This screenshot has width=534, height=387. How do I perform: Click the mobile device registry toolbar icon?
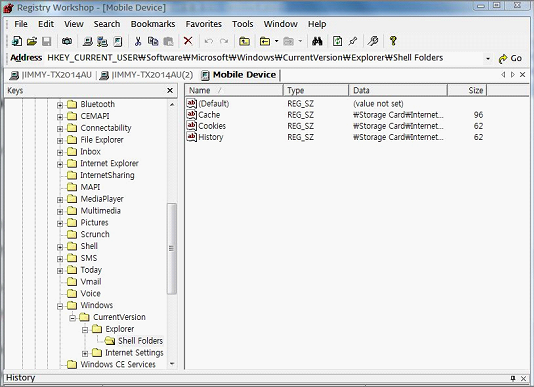118,41
